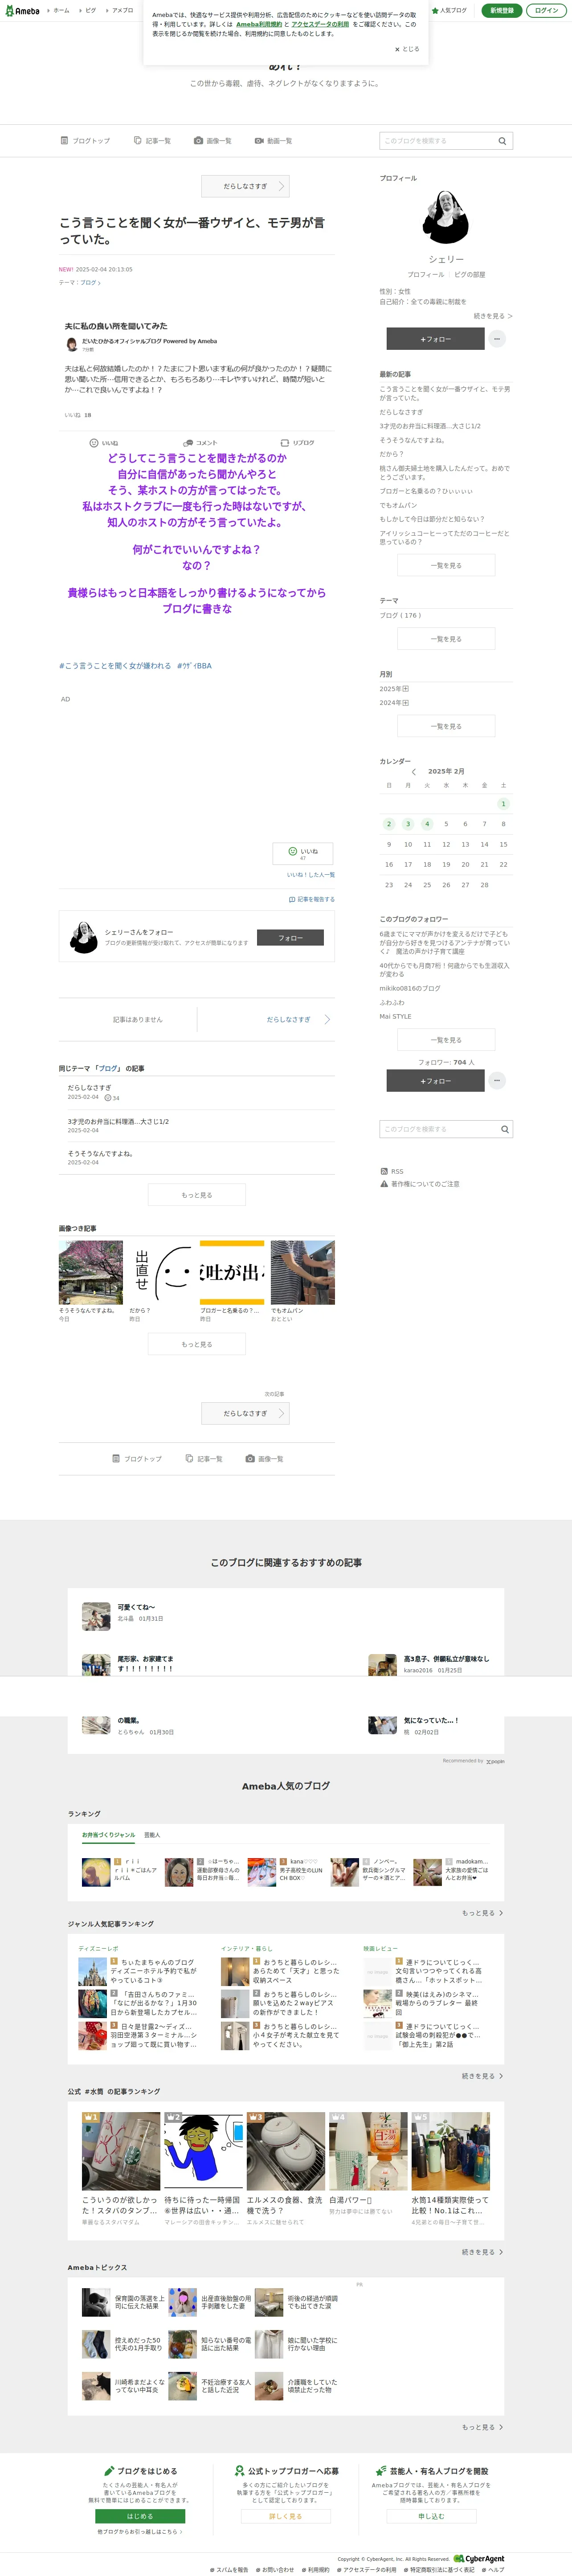Open 著作権についてのご注意 warning link
Viewport: 572px width, 2576px height.
click(x=419, y=1184)
